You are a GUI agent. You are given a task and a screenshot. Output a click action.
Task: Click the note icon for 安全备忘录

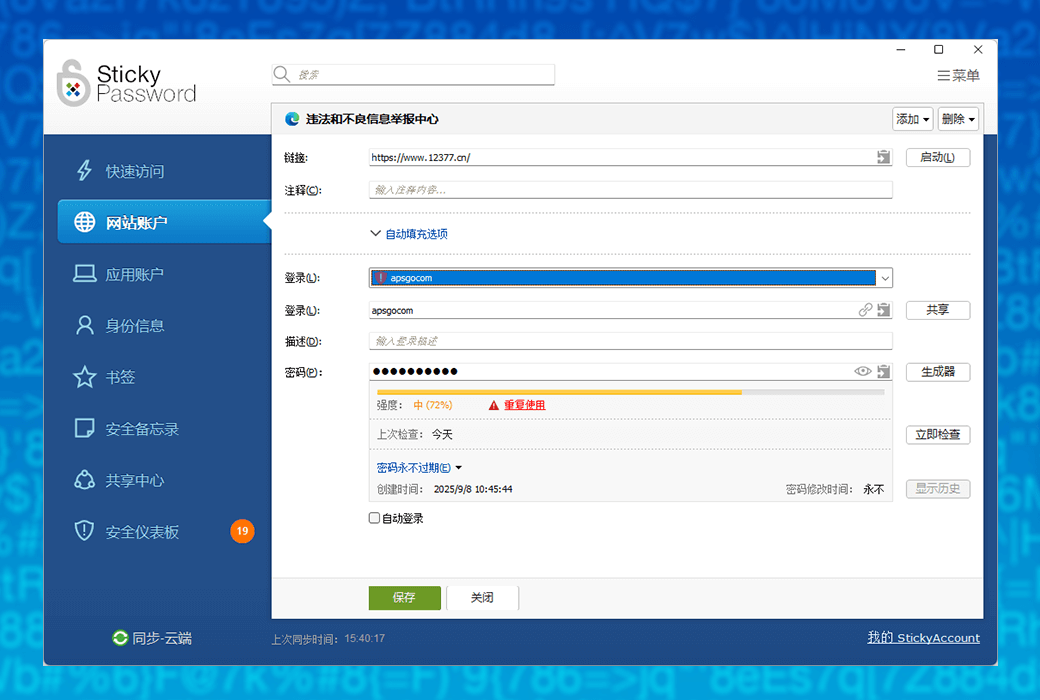84,428
